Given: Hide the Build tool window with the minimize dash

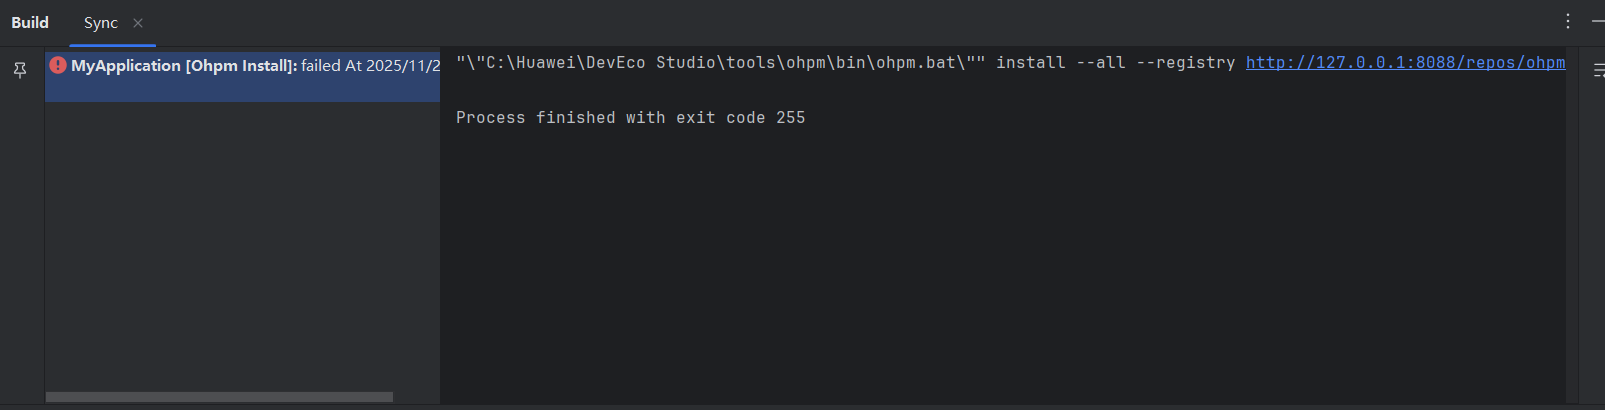Looking at the screenshot, I should click(1597, 21).
